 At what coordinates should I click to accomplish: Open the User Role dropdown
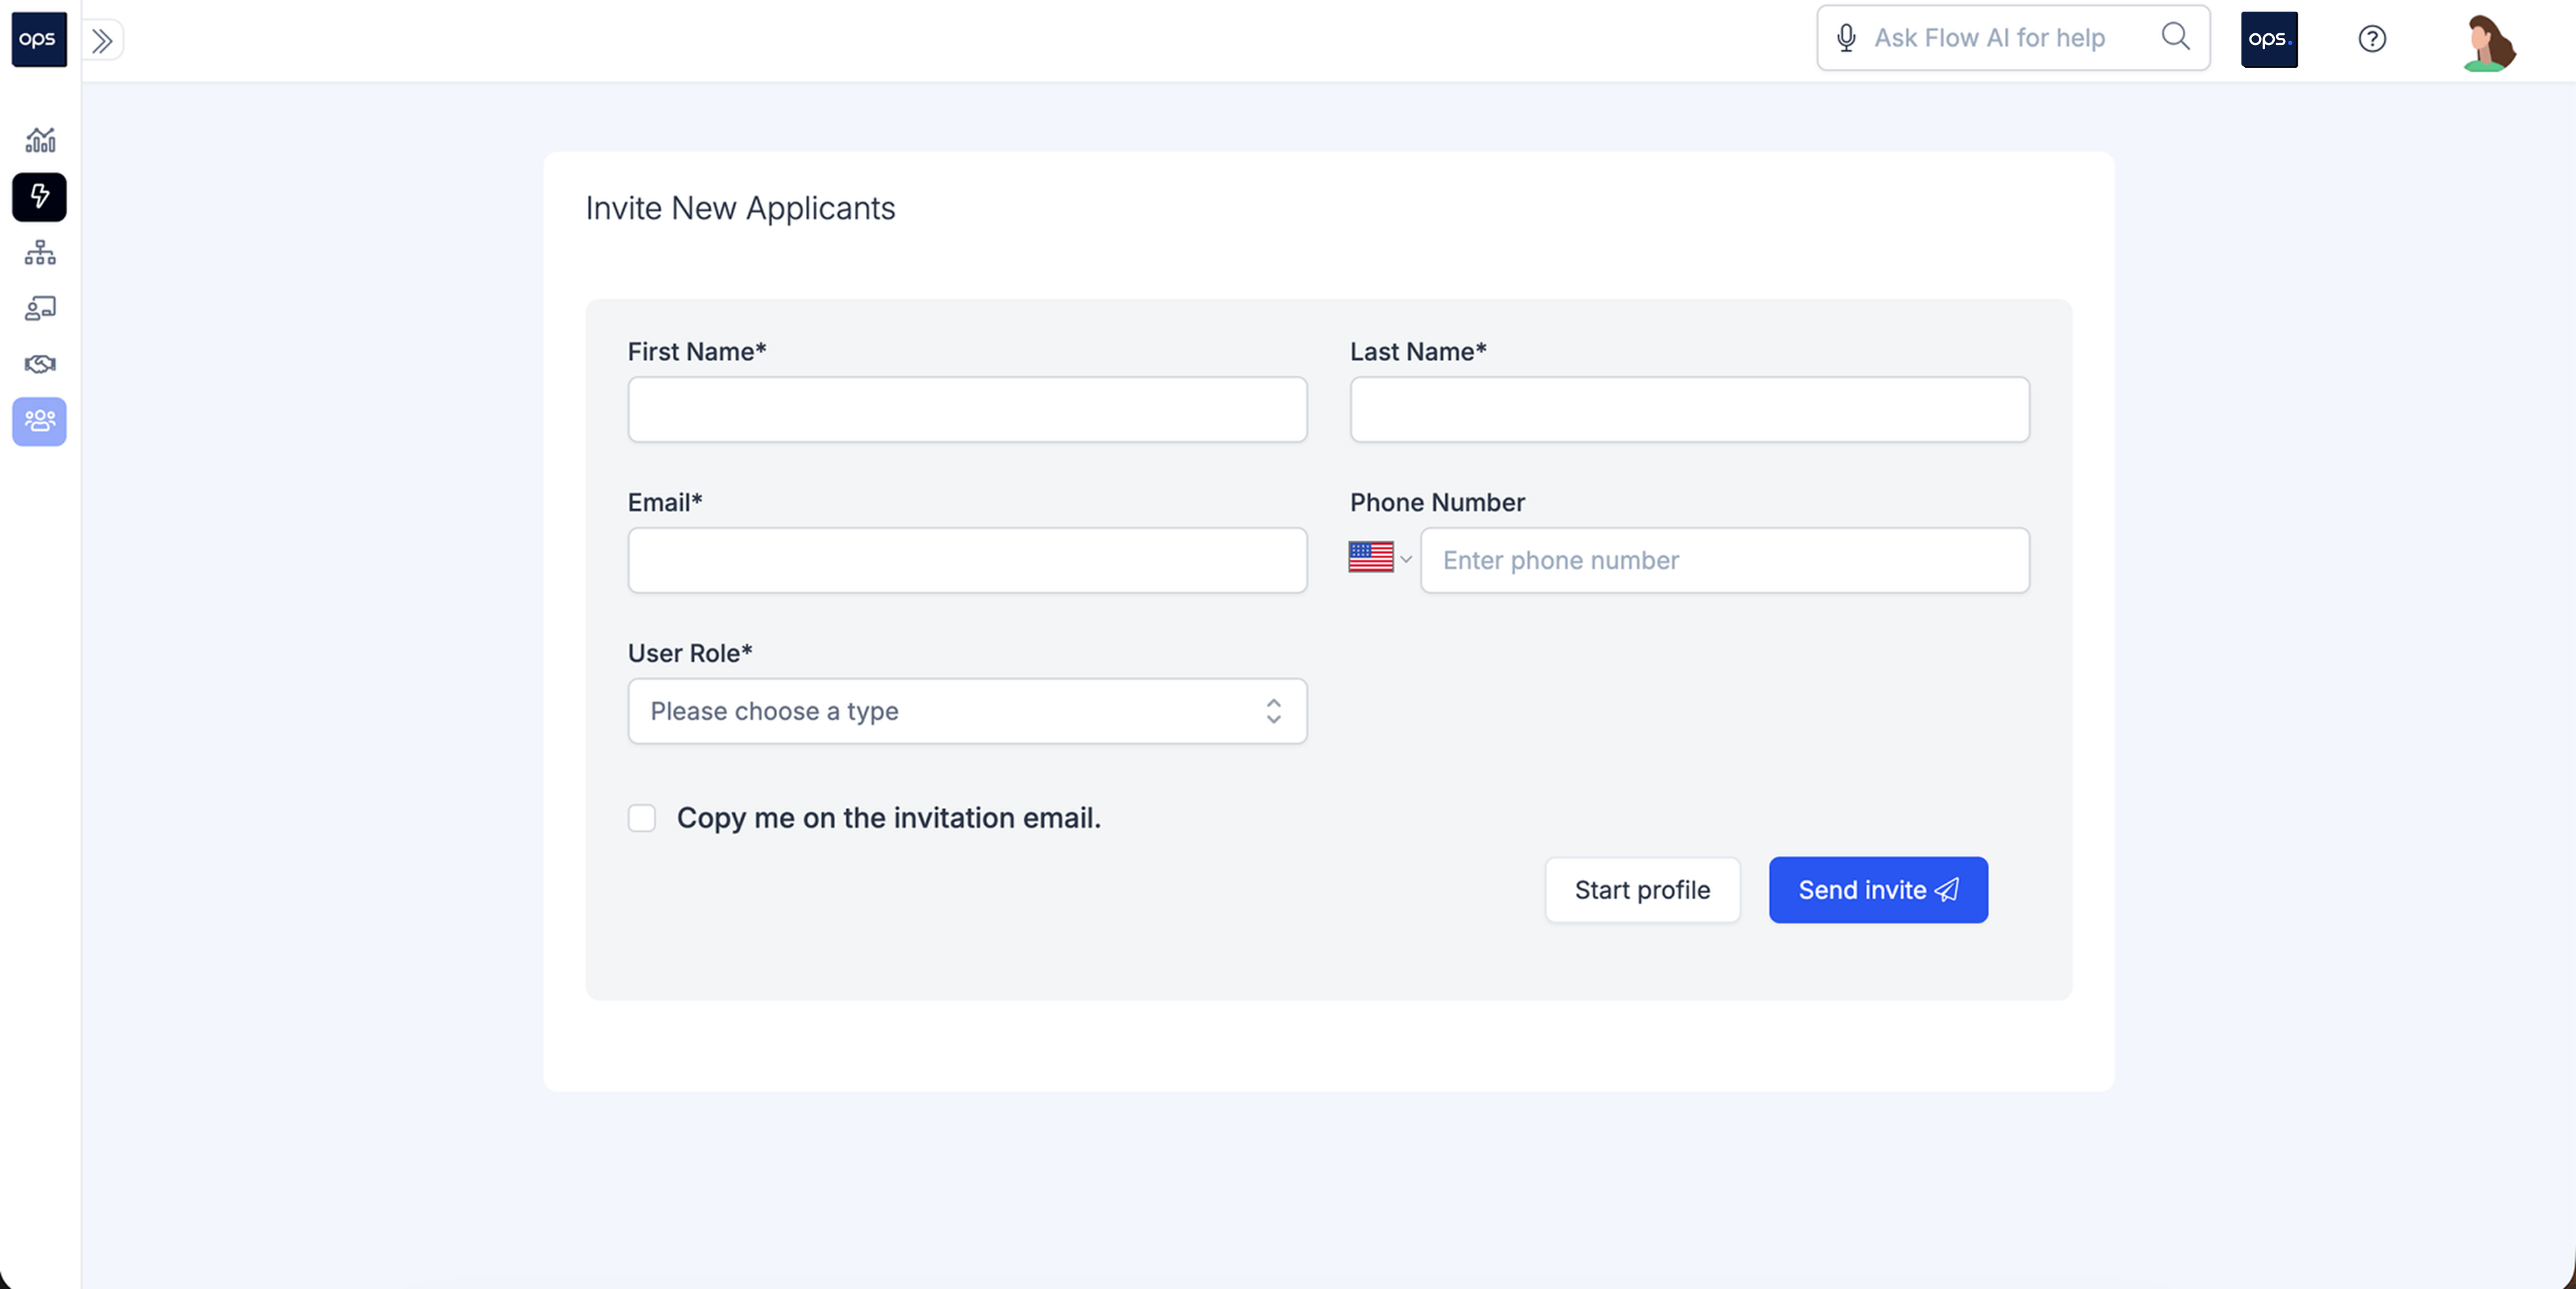click(967, 711)
